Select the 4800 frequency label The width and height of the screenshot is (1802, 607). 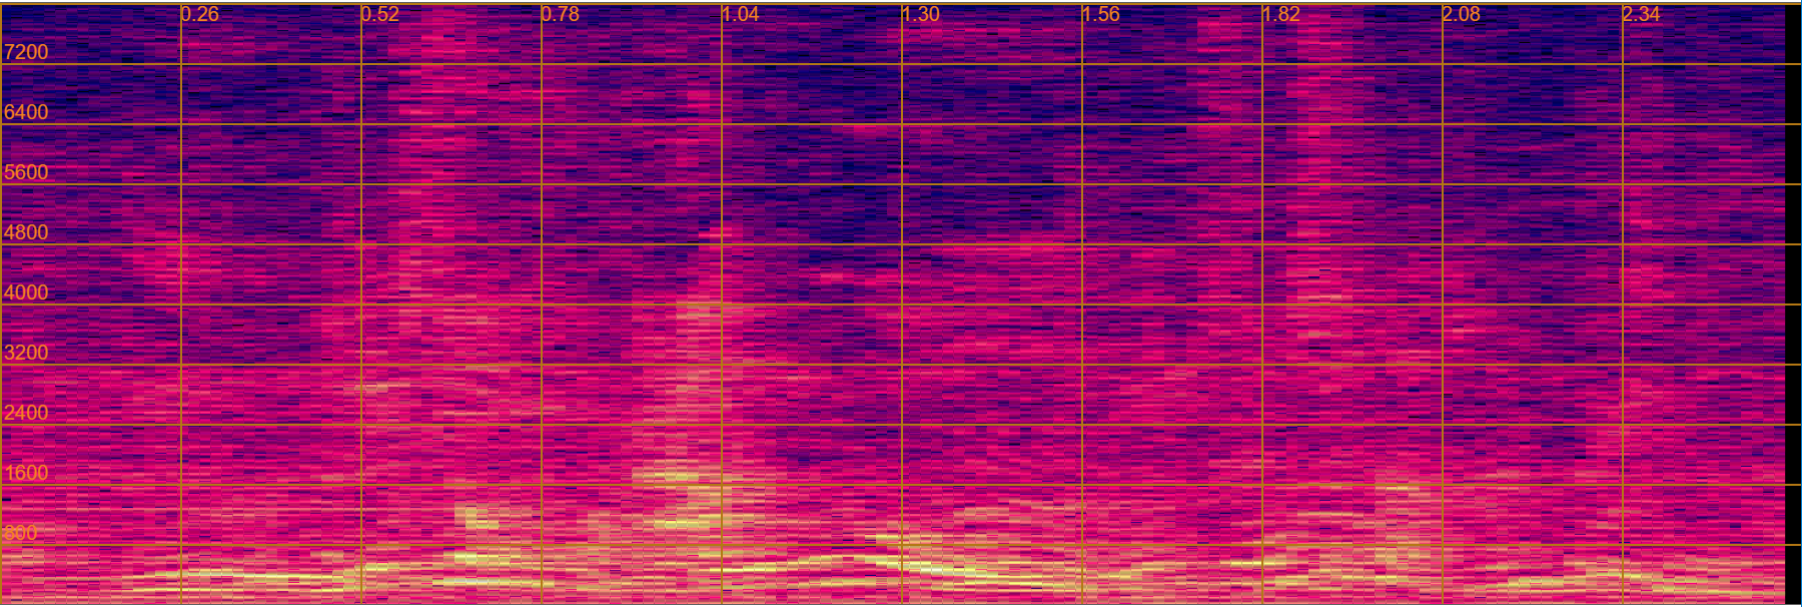[x=26, y=232]
